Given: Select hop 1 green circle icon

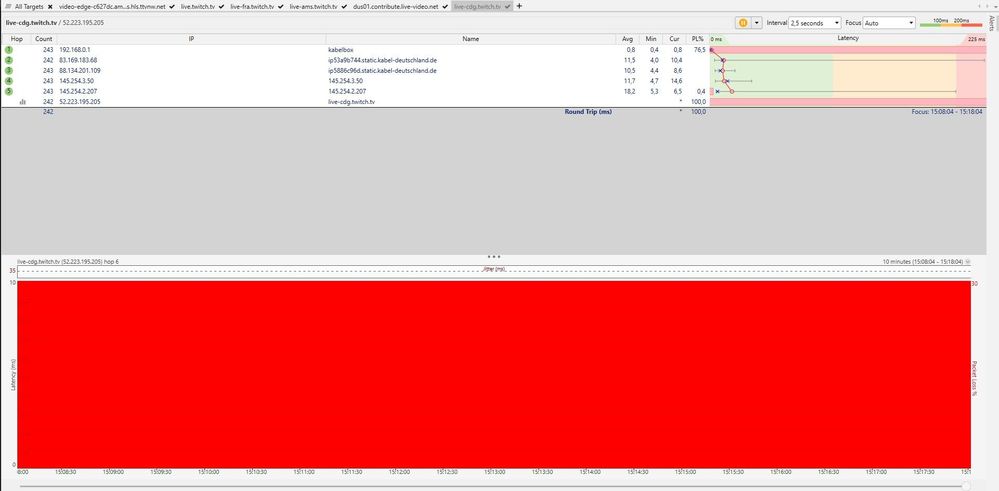Looking at the screenshot, I should (9, 50).
